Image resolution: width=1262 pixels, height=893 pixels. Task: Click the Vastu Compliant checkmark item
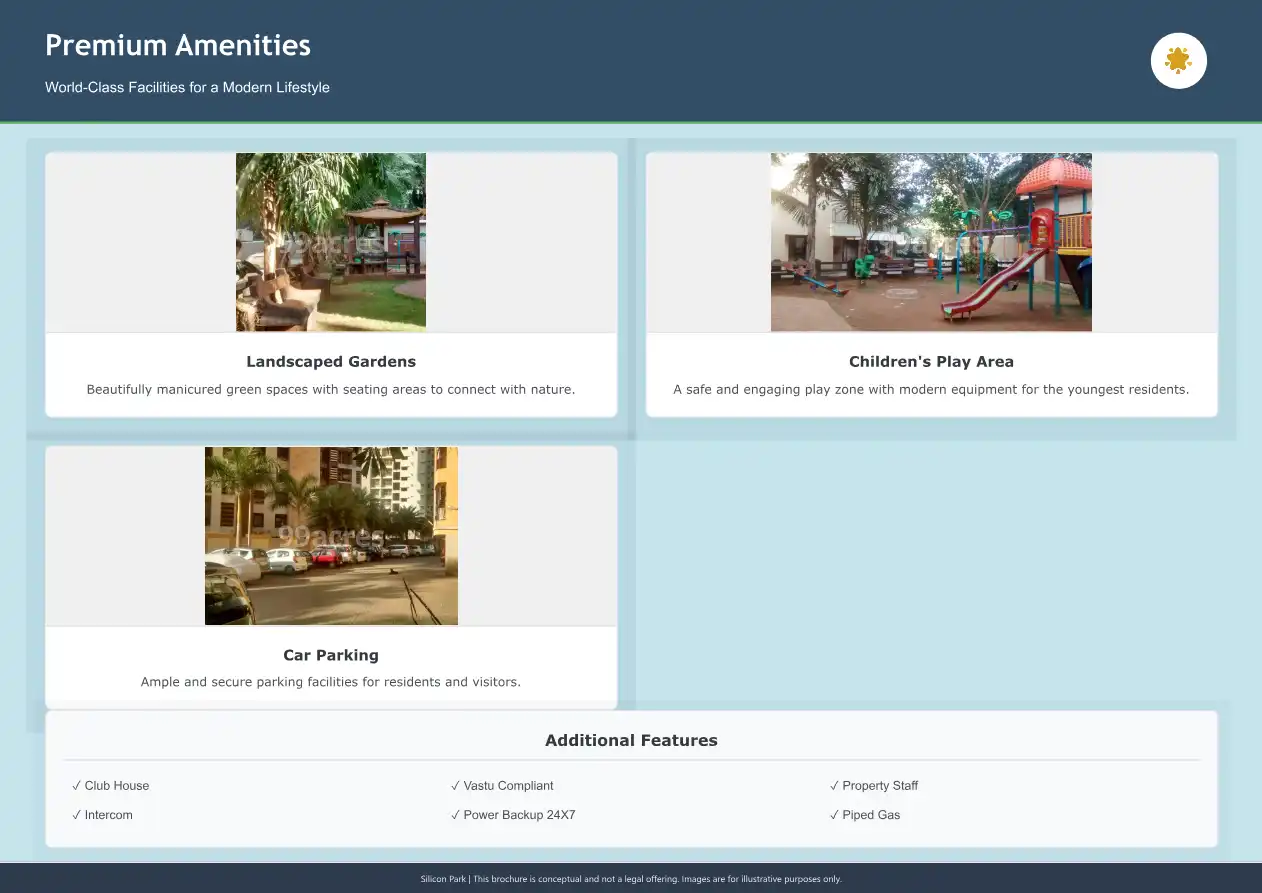coord(502,786)
